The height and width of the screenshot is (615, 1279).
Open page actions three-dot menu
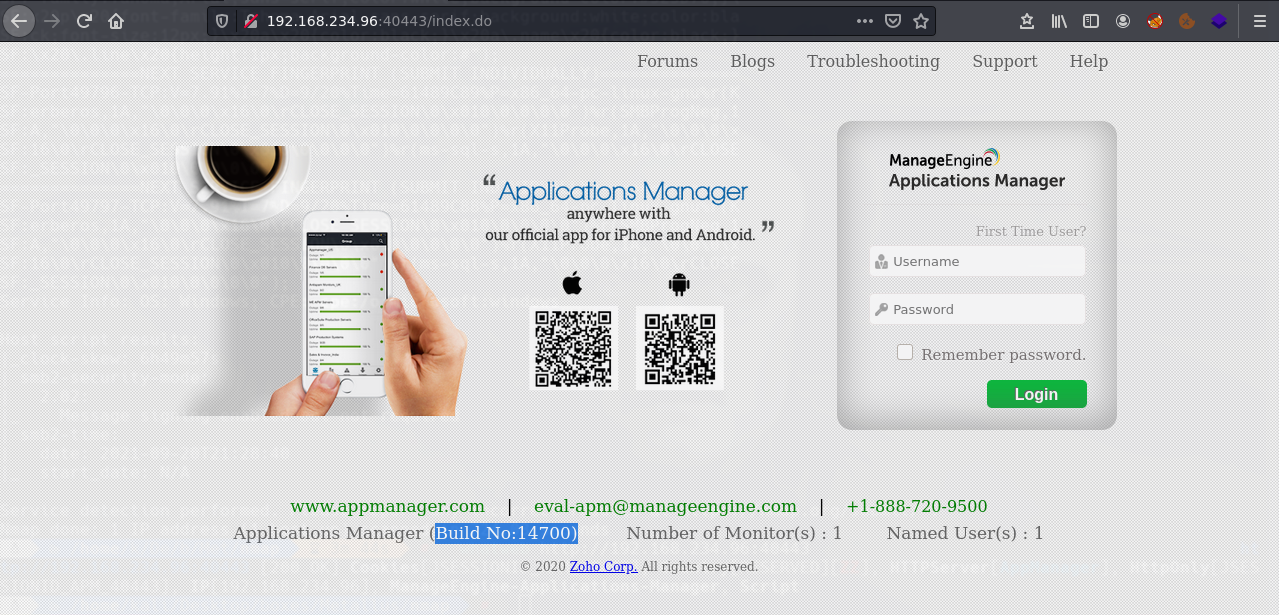point(865,21)
